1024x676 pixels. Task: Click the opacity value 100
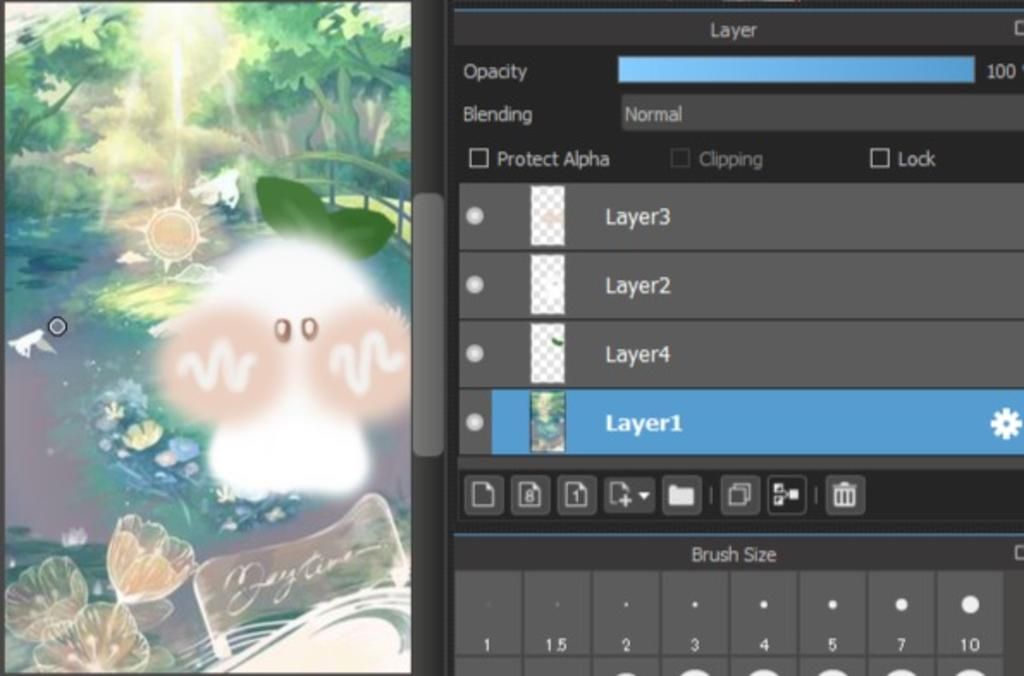[1000, 71]
